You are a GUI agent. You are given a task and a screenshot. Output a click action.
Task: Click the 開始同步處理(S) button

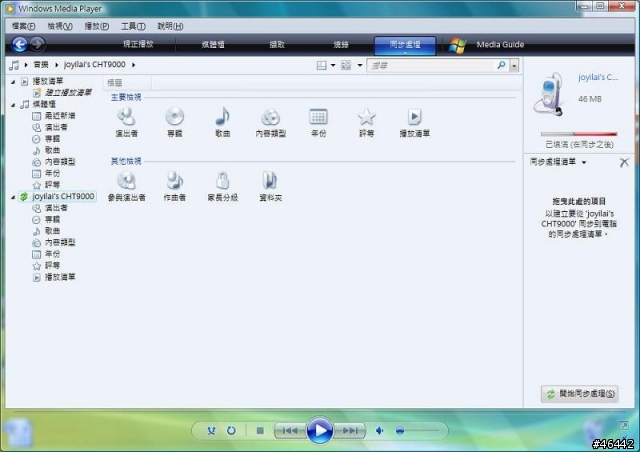pyautogui.click(x=580, y=394)
